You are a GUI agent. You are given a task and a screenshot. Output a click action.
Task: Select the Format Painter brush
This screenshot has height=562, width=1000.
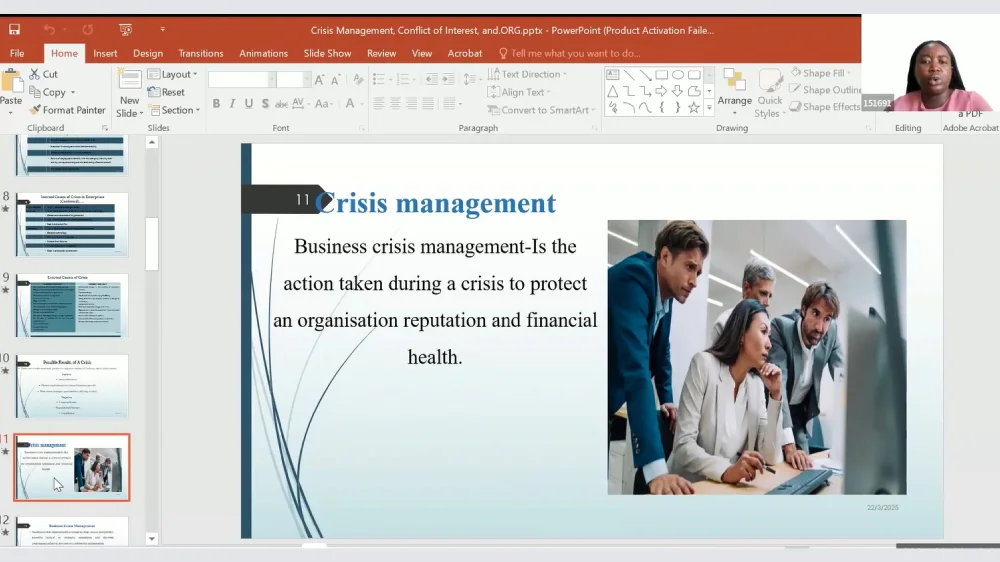tap(36, 110)
